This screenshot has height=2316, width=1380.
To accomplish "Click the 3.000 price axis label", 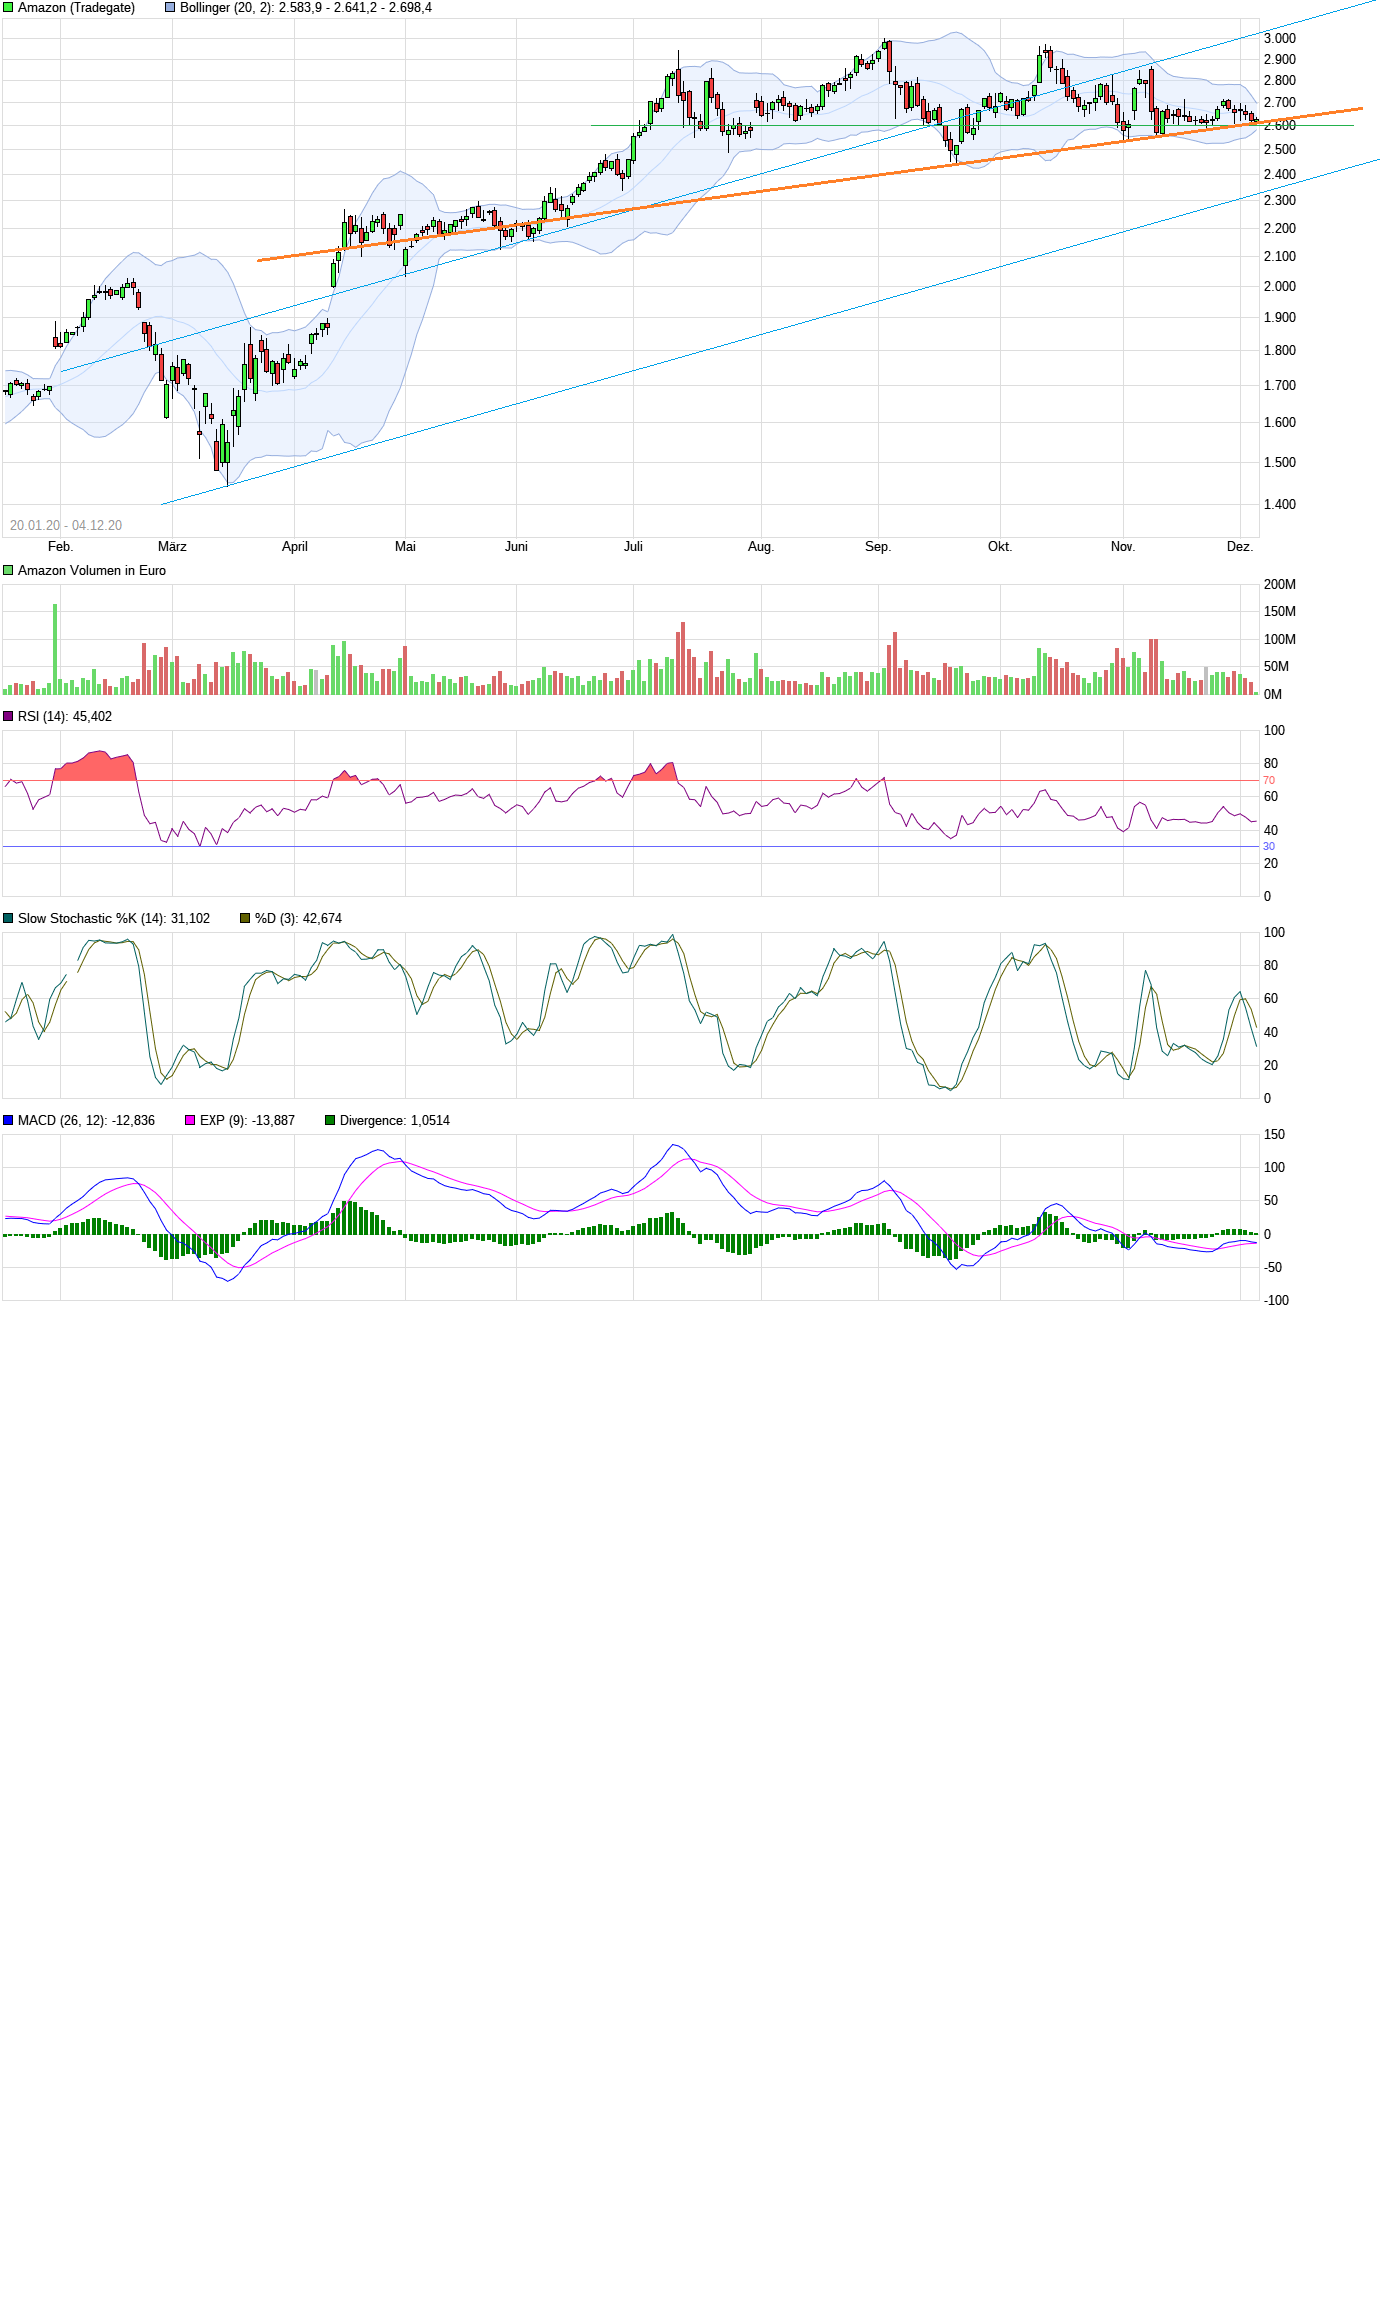I will (1280, 39).
